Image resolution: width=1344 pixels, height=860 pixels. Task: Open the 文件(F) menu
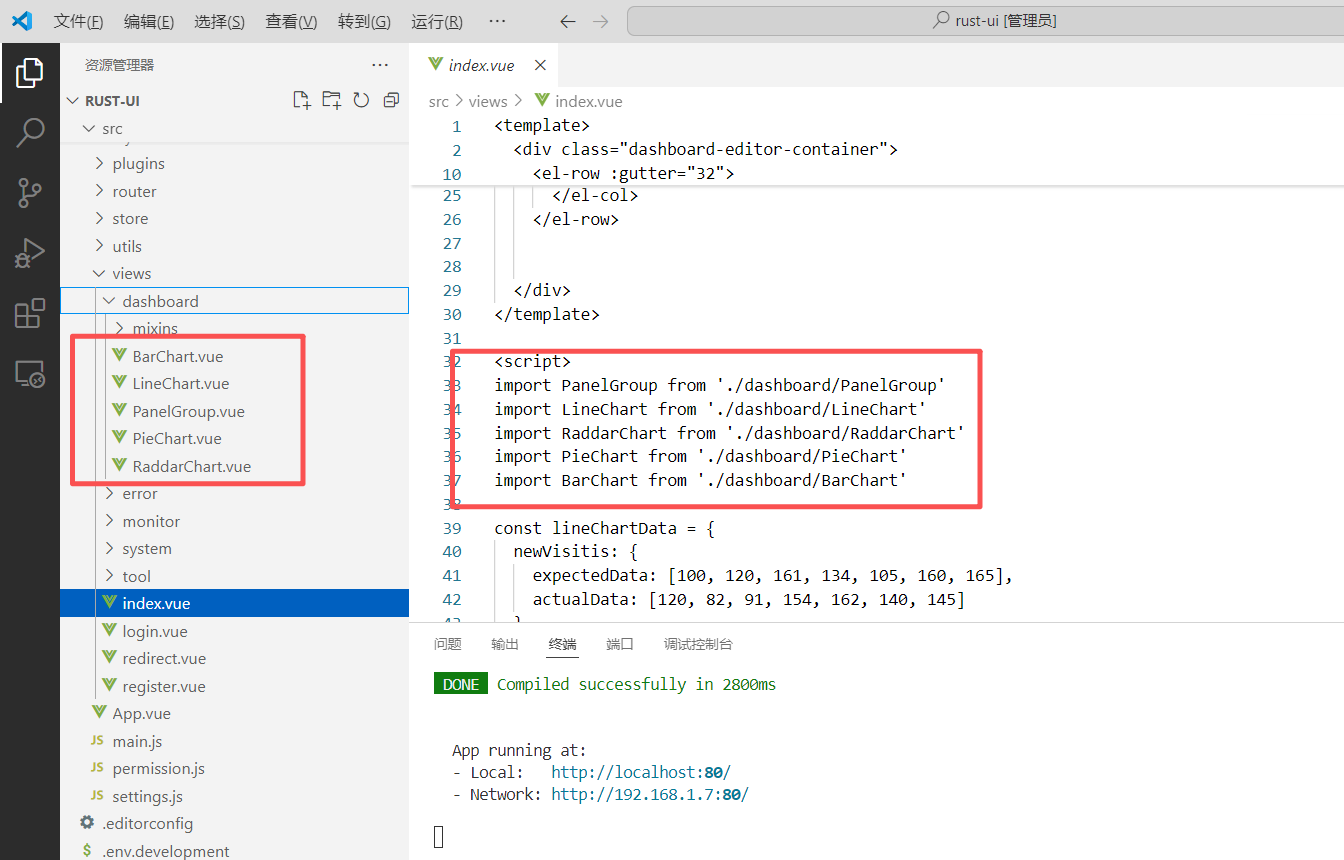click(78, 21)
